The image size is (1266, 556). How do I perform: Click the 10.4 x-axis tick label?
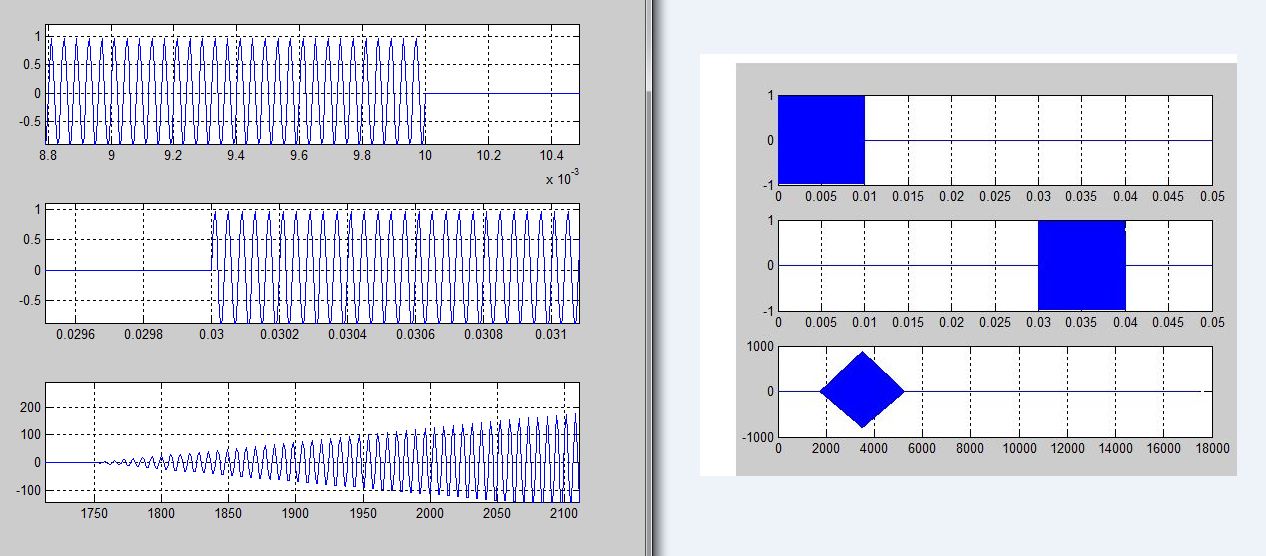(551, 155)
